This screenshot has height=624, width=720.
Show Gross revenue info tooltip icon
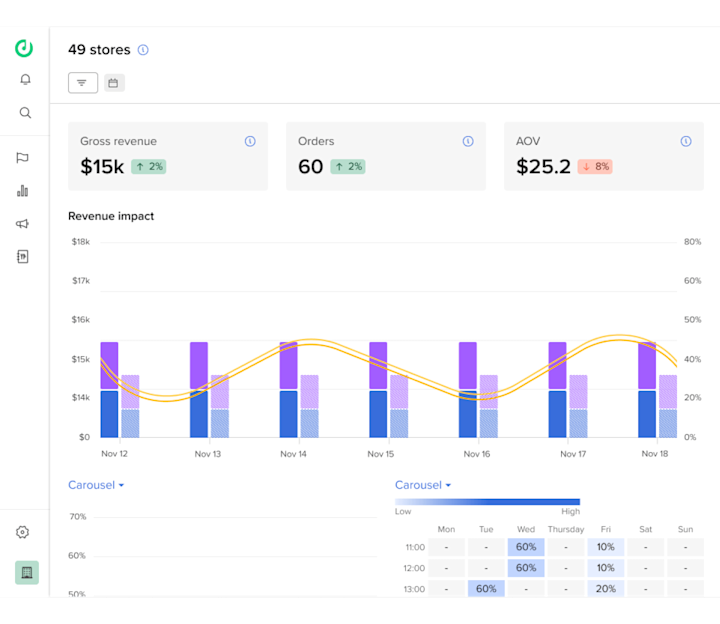[250, 141]
